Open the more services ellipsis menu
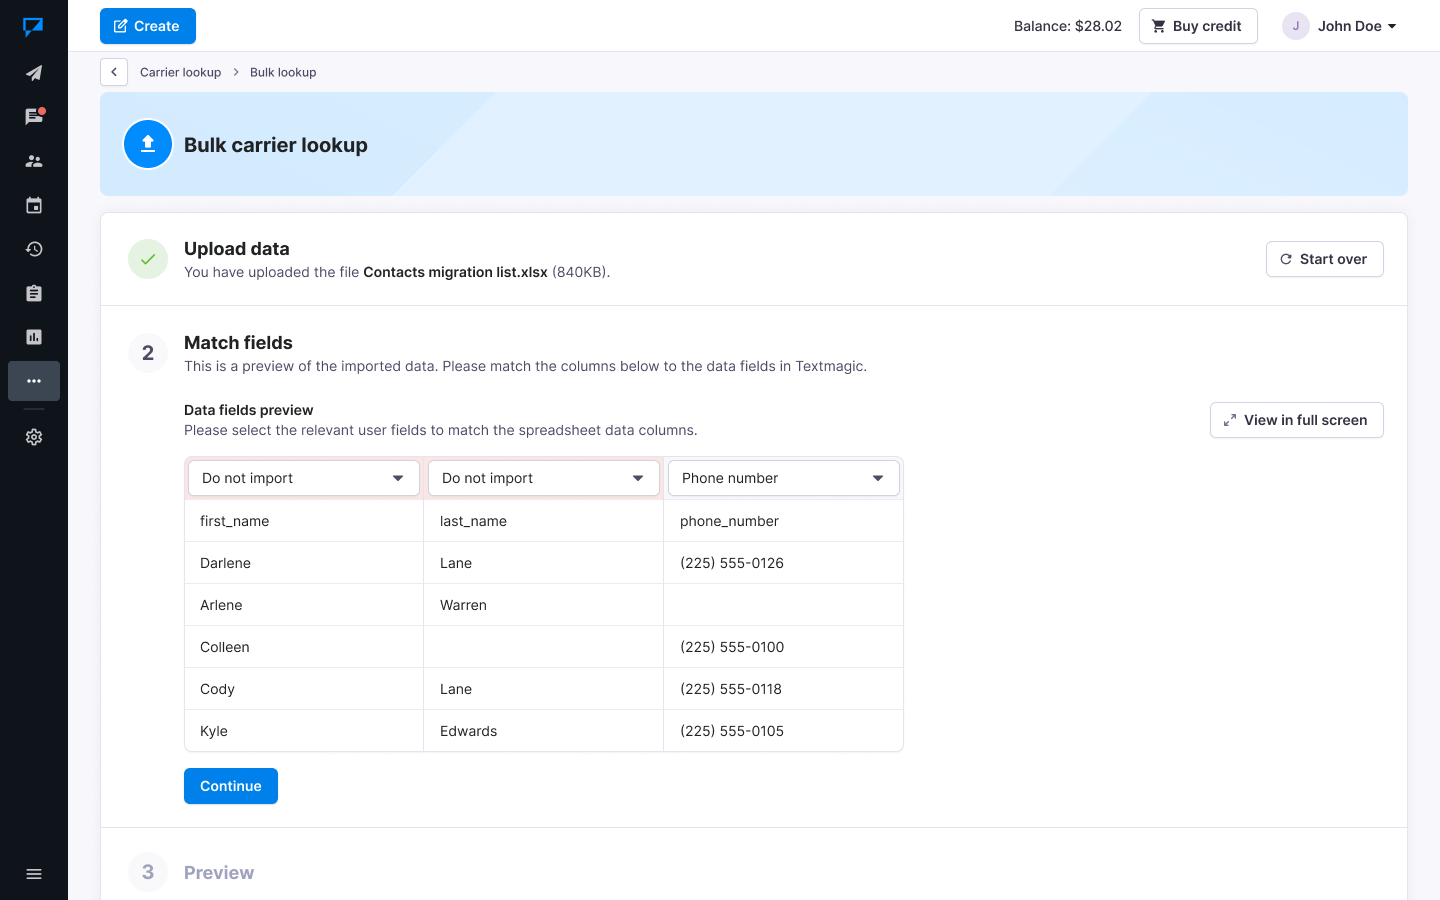This screenshot has height=900, width=1440. click(34, 381)
